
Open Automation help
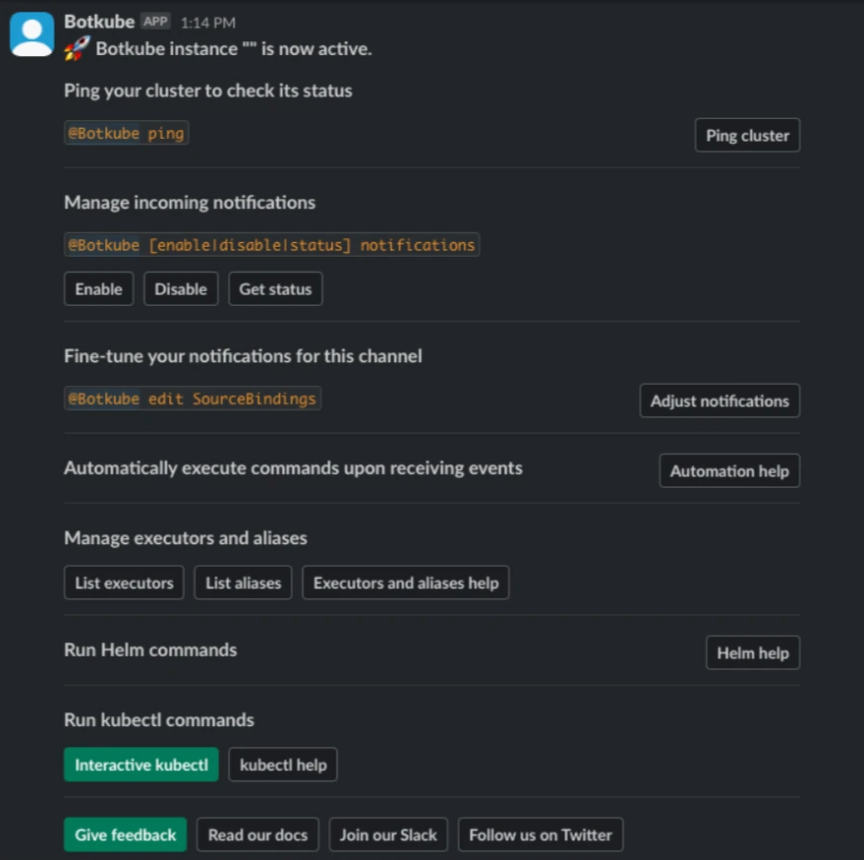pos(729,471)
